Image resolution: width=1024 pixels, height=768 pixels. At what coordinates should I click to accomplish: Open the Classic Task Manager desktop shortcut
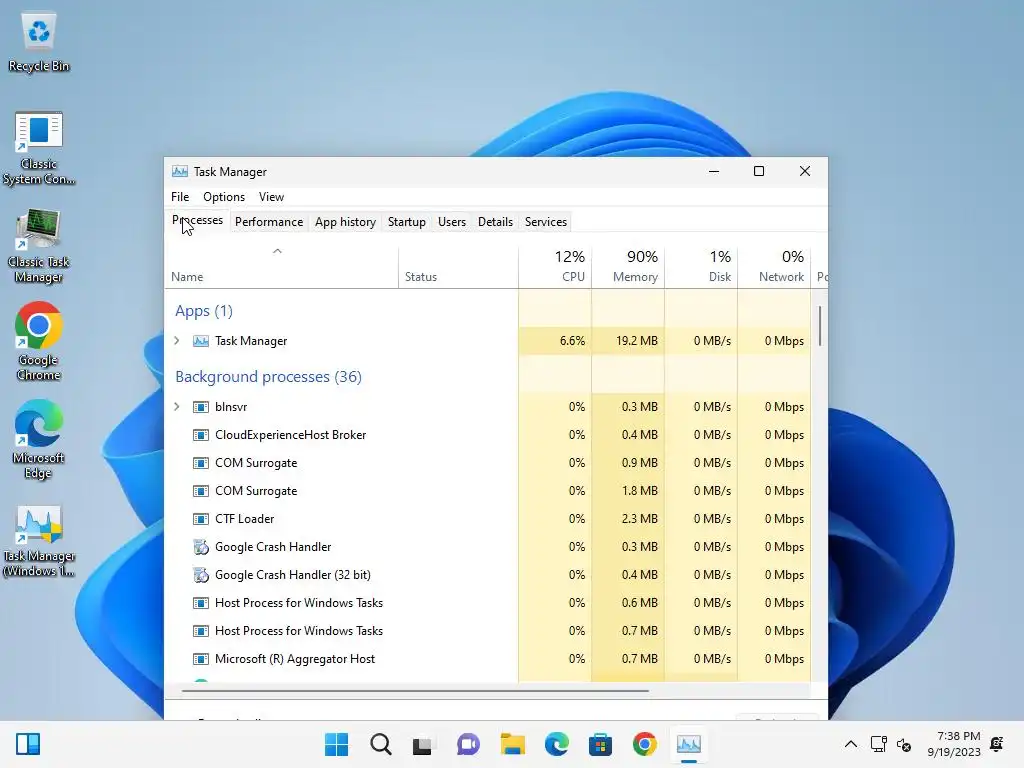39,246
